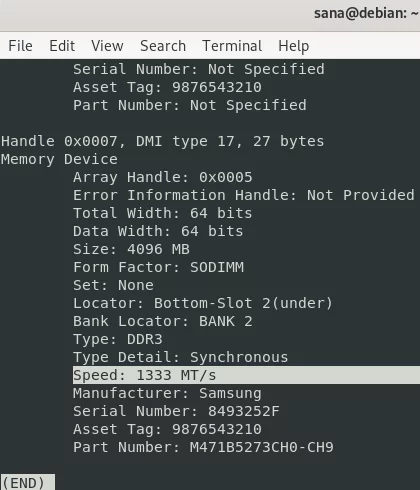Open the Help menu
The width and height of the screenshot is (420, 490).
pyautogui.click(x=294, y=46)
